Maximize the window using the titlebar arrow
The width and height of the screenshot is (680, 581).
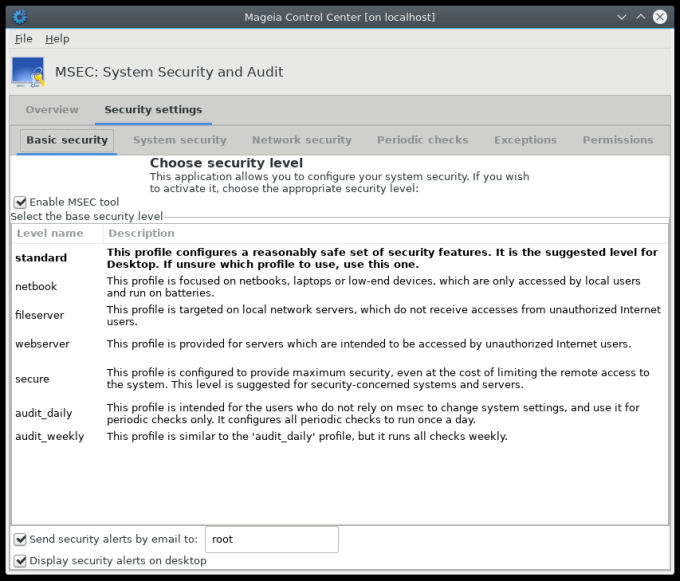[640, 17]
